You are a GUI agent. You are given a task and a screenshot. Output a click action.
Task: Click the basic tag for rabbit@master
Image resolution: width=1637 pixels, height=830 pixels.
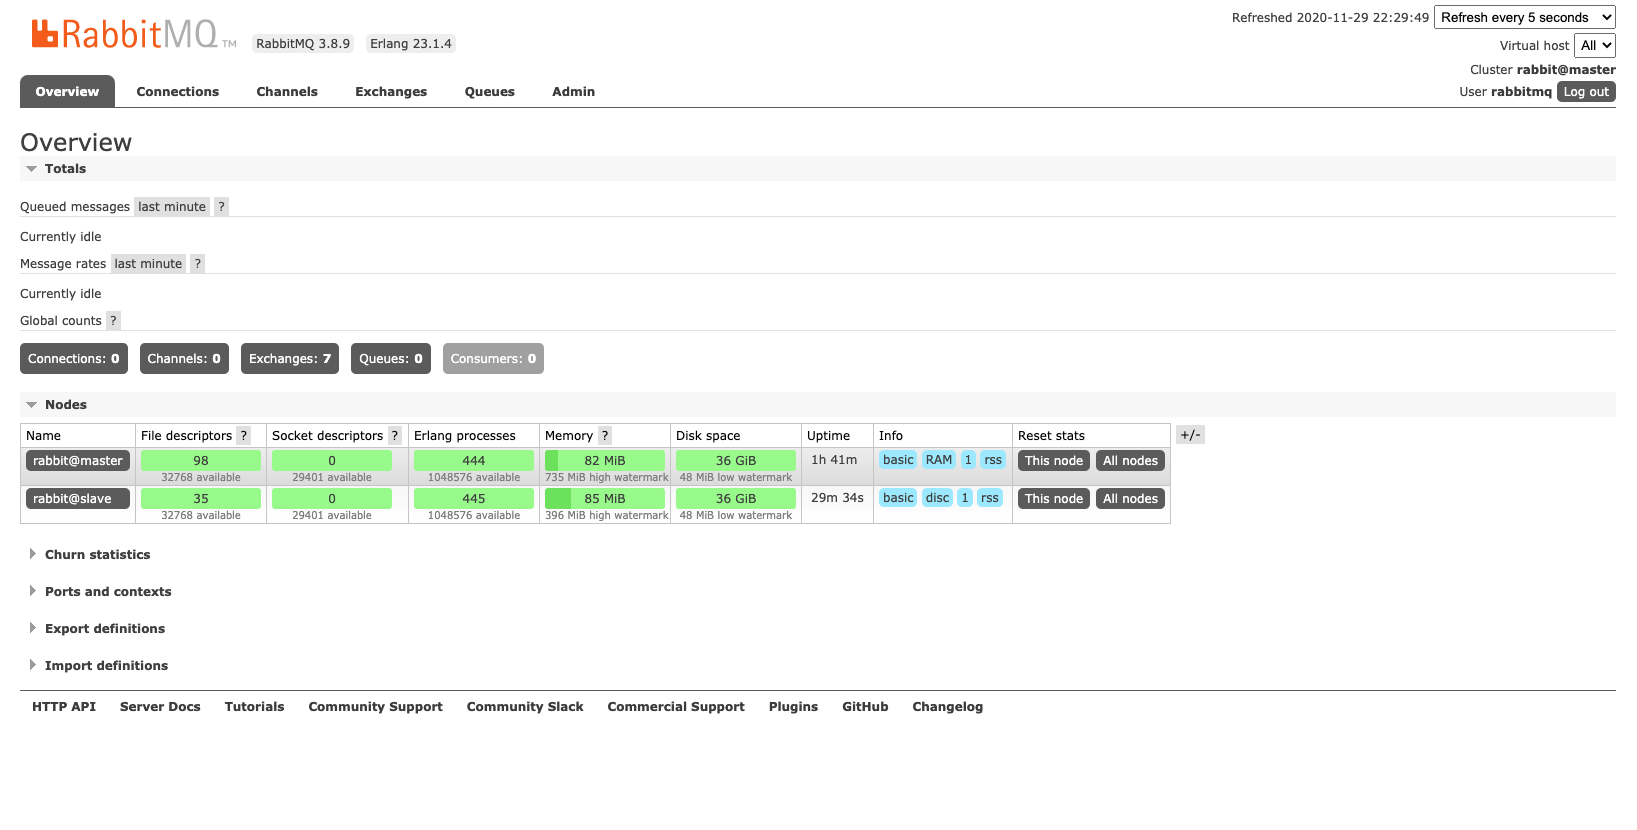pyautogui.click(x=898, y=460)
